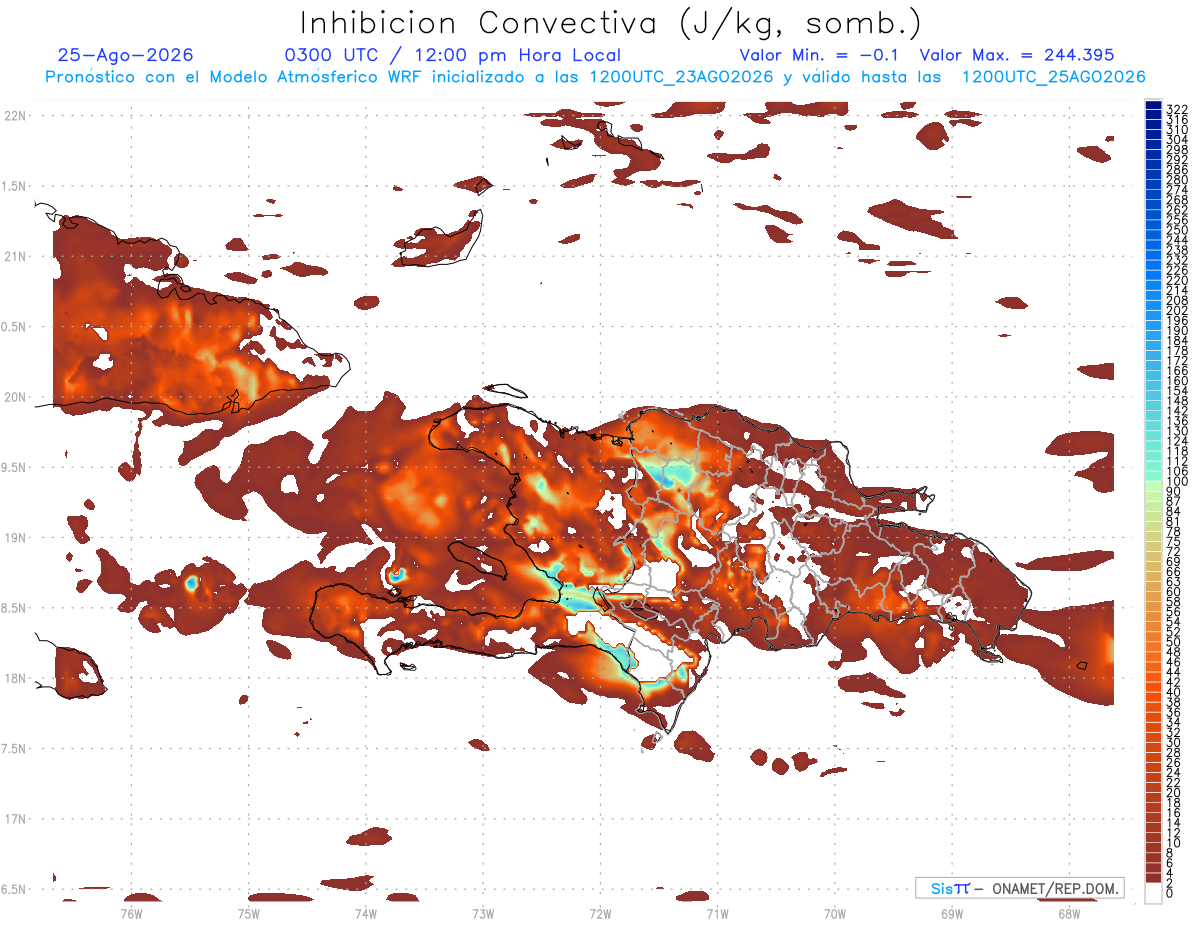Click the 69W longitude label
This screenshot has width=1200, height=927.
(952, 913)
